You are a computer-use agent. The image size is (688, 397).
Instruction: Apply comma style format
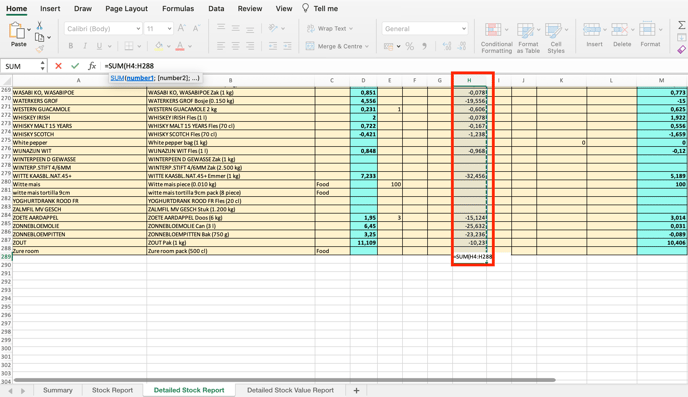pos(424,46)
